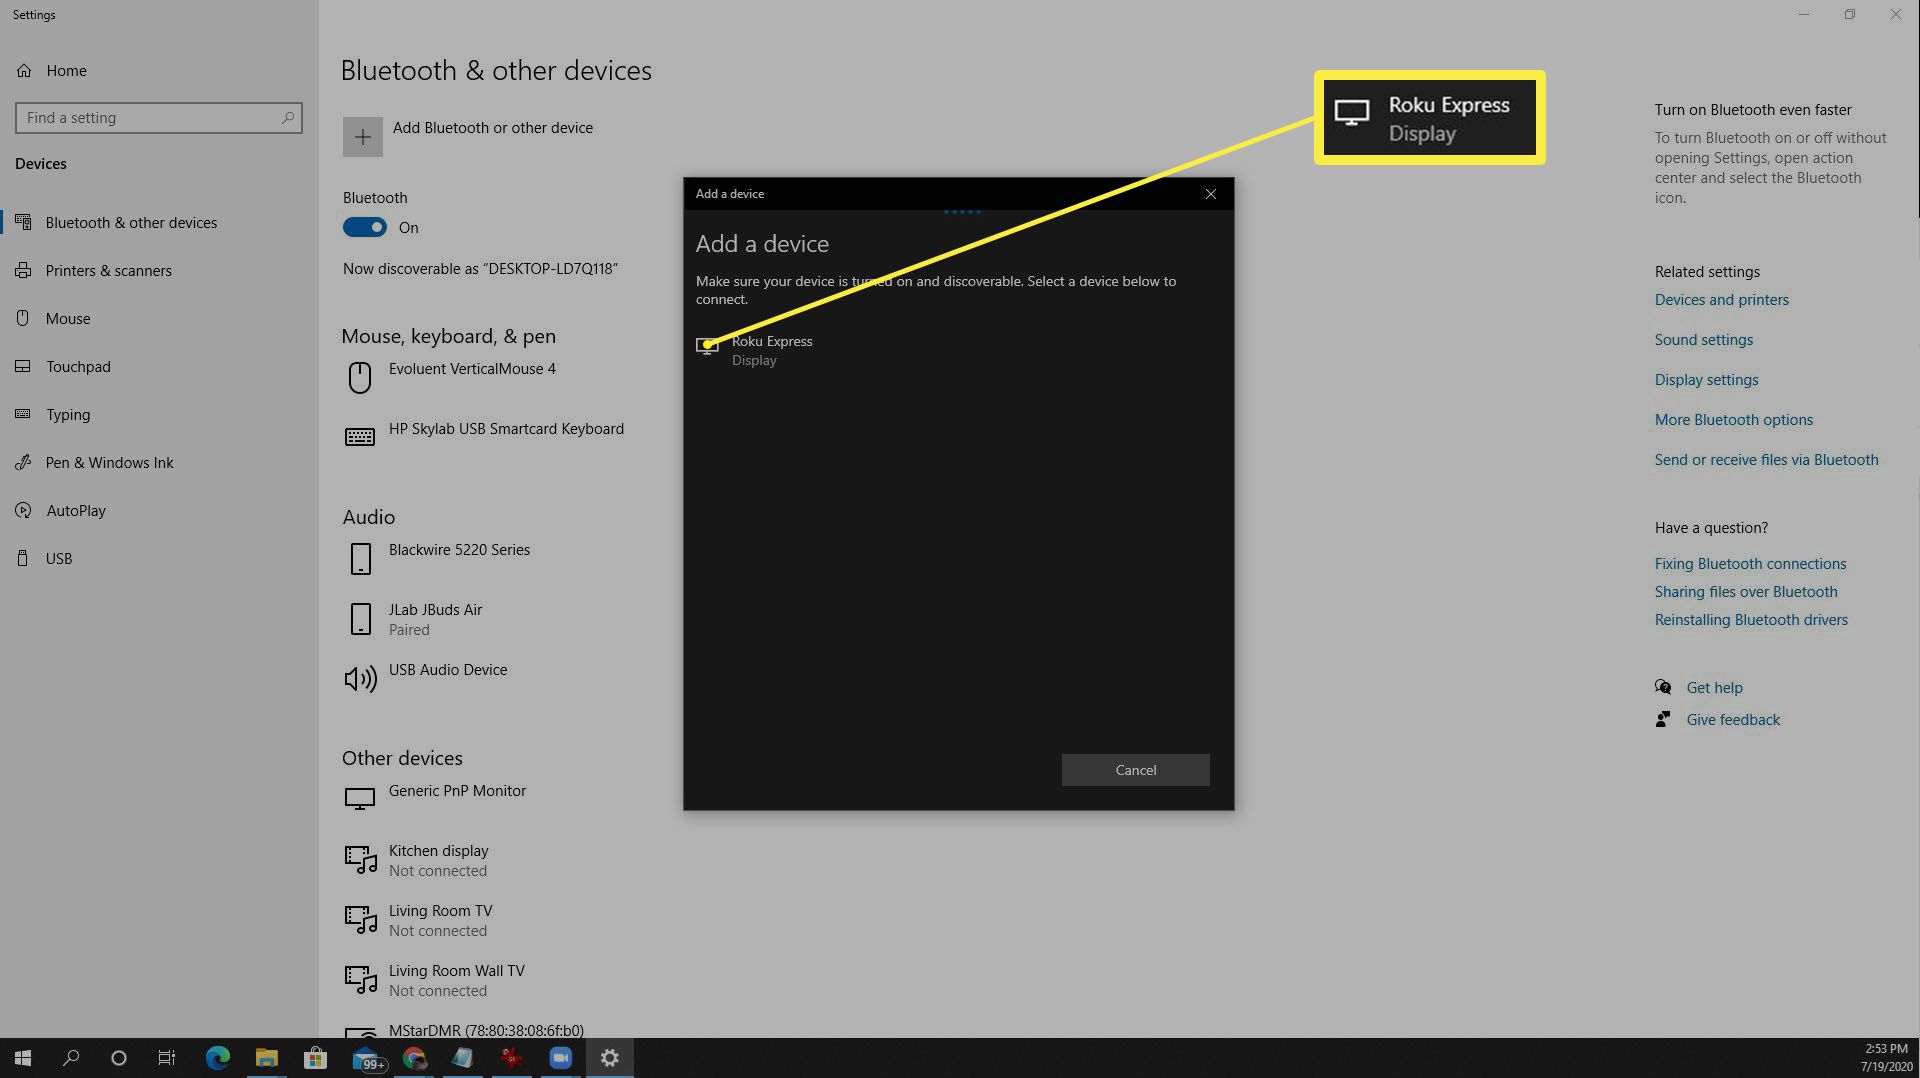The width and height of the screenshot is (1920, 1078).
Task: Close the Add a device dialog
Action: click(1210, 194)
